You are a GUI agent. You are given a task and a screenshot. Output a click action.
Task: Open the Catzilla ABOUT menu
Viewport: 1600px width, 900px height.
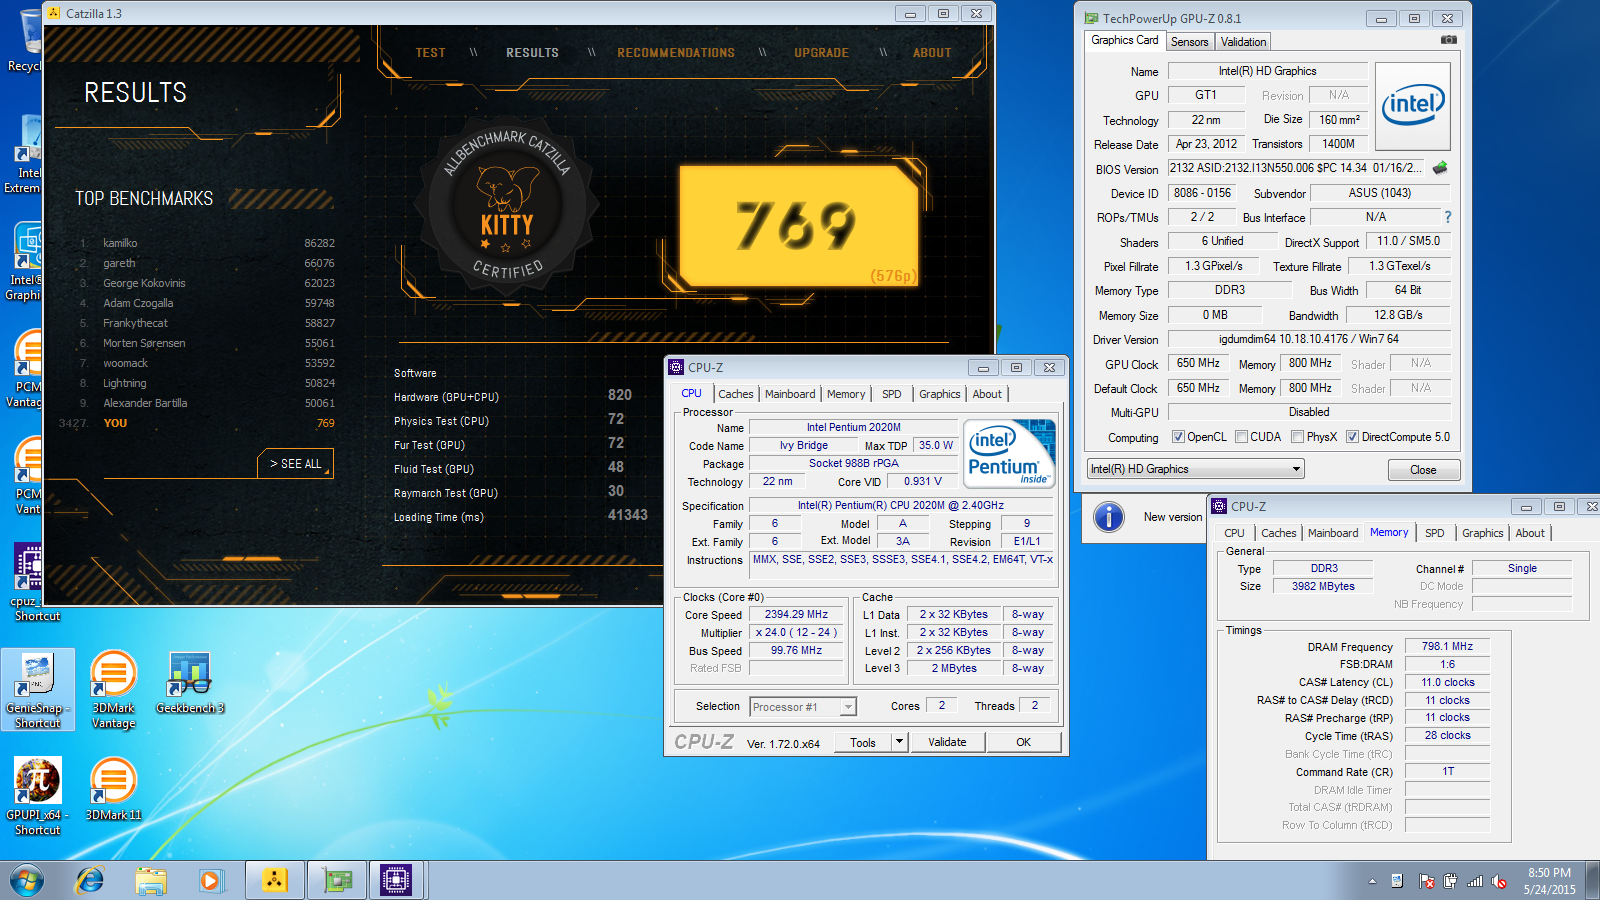pos(932,53)
